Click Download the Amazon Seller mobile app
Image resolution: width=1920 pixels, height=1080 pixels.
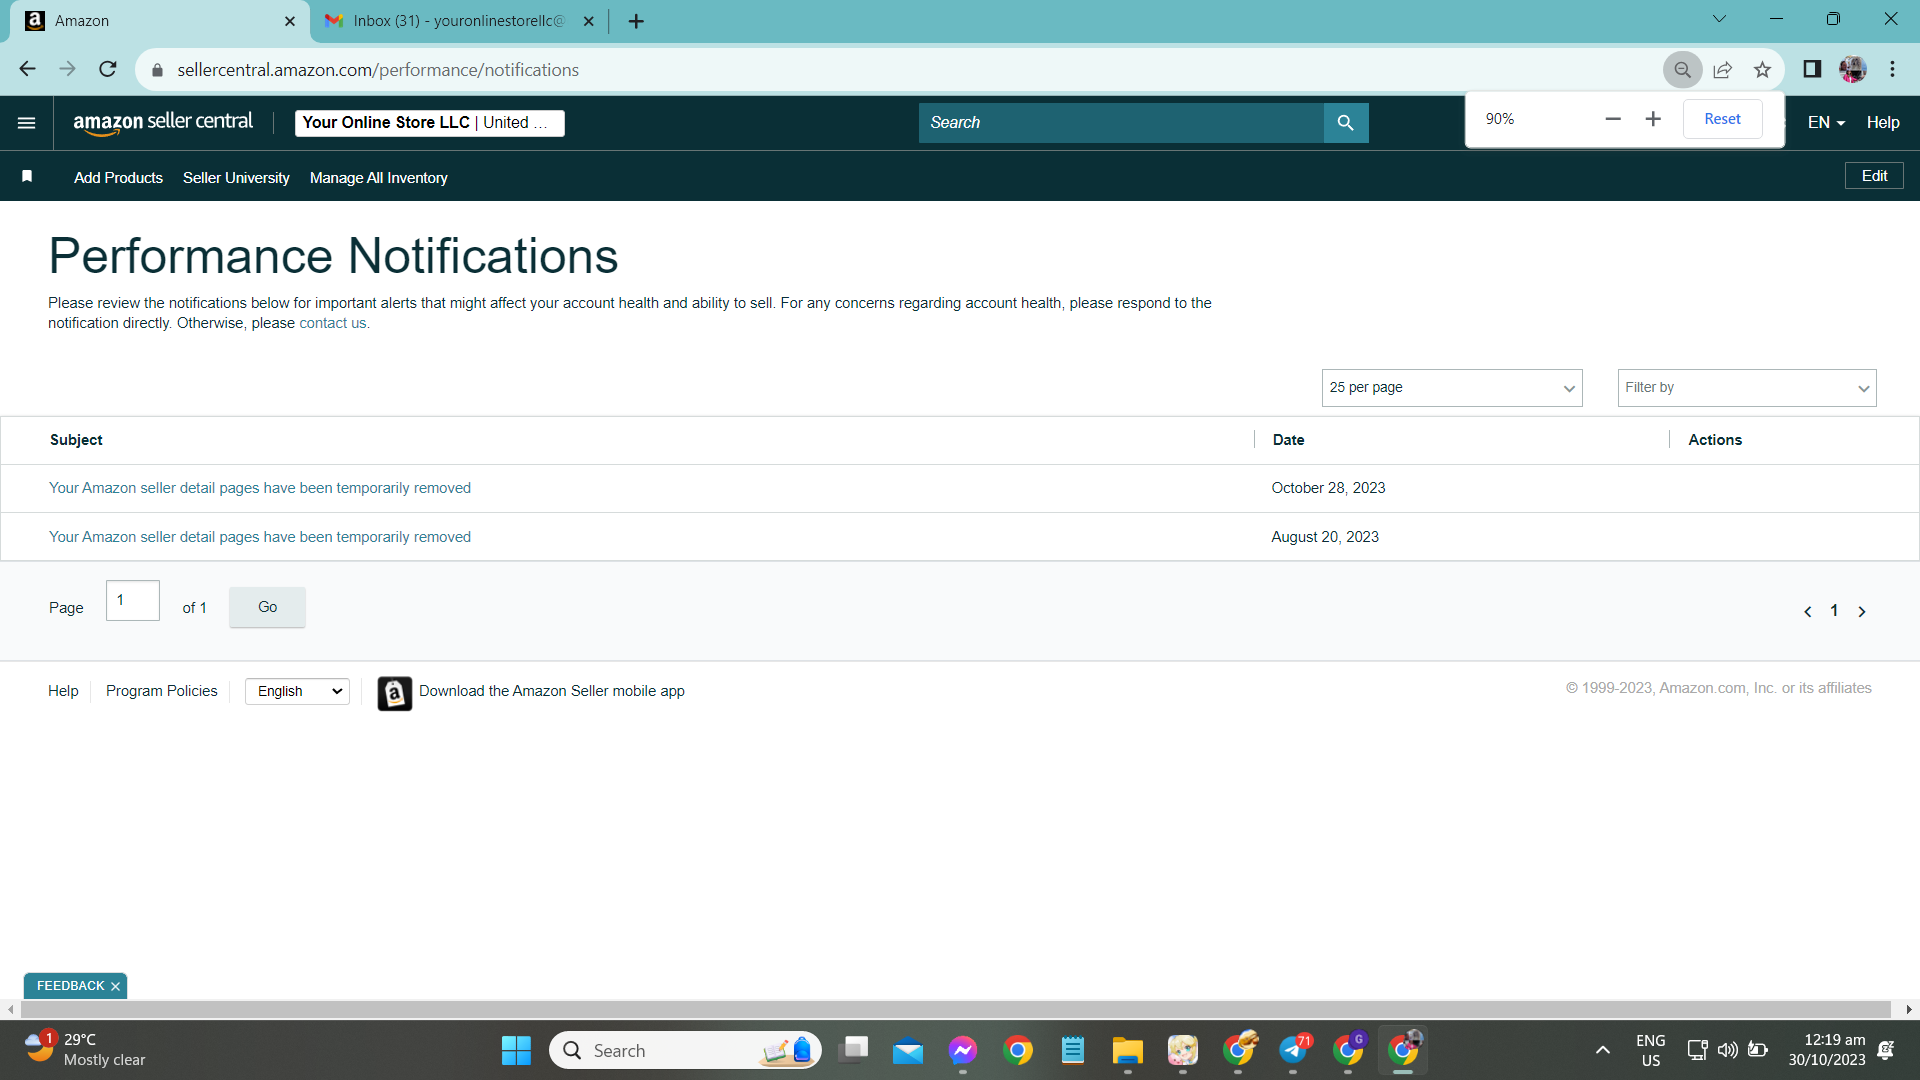pyautogui.click(x=552, y=691)
